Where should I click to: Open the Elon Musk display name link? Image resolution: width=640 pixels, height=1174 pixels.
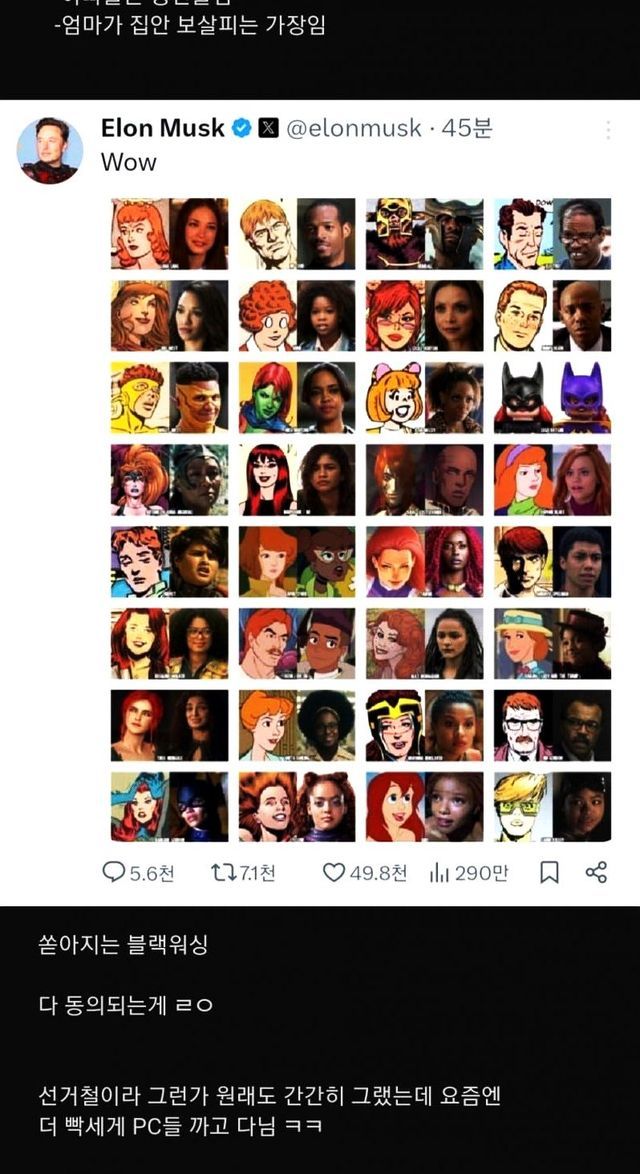click(x=162, y=128)
